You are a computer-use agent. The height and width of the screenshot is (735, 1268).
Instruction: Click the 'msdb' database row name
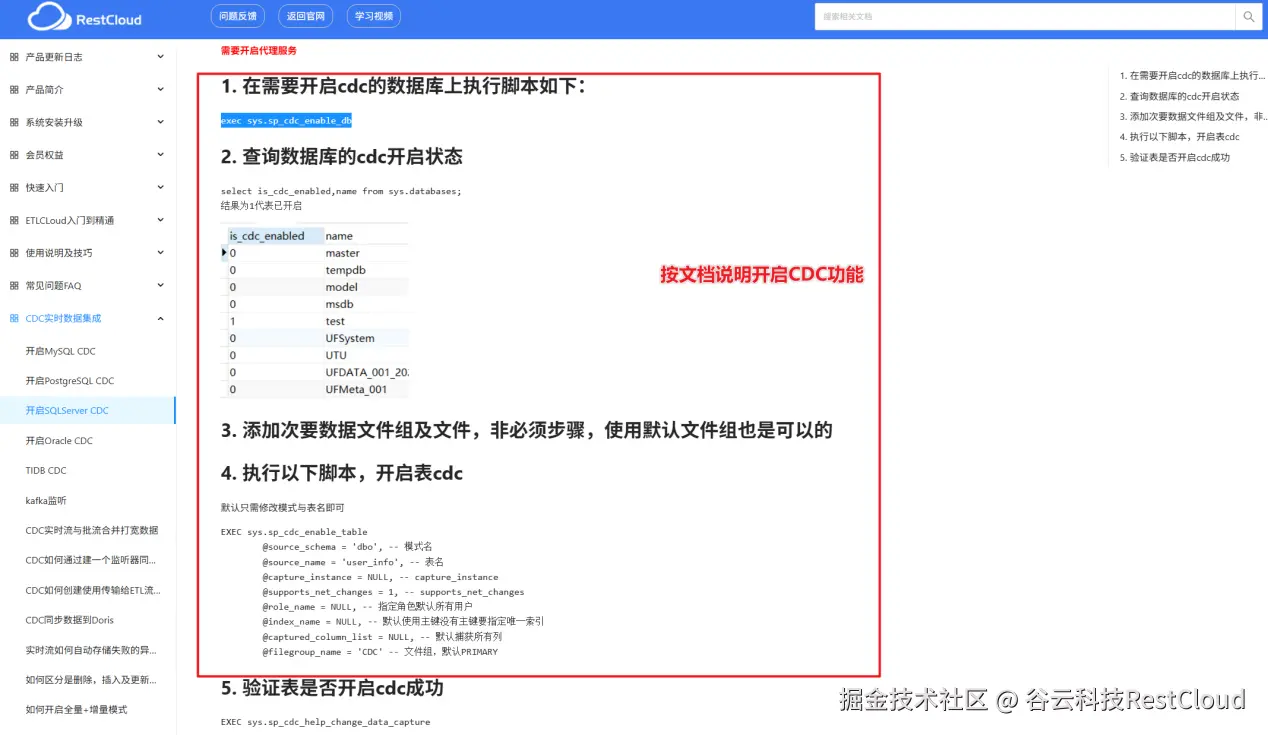tap(339, 304)
